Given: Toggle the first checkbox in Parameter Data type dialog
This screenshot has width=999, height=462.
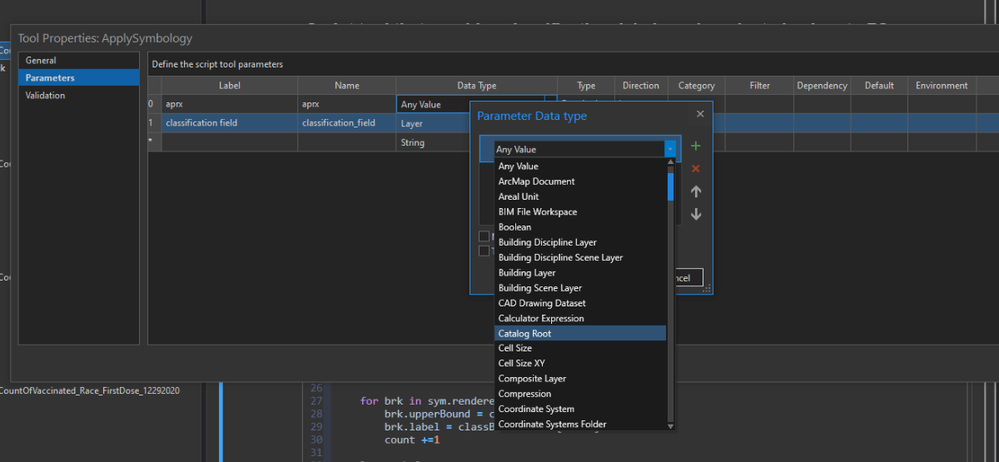Looking at the screenshot, I should click(x=484, y=237).
